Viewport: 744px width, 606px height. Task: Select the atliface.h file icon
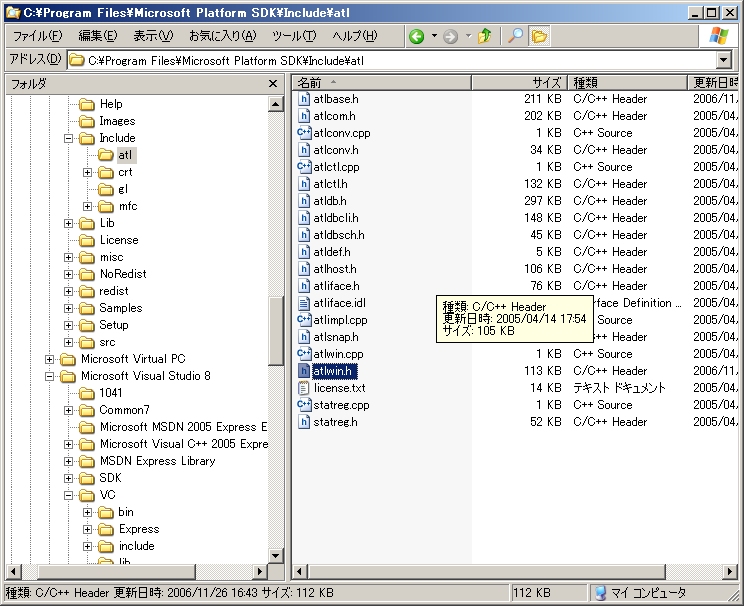click(x=304, y=286)
